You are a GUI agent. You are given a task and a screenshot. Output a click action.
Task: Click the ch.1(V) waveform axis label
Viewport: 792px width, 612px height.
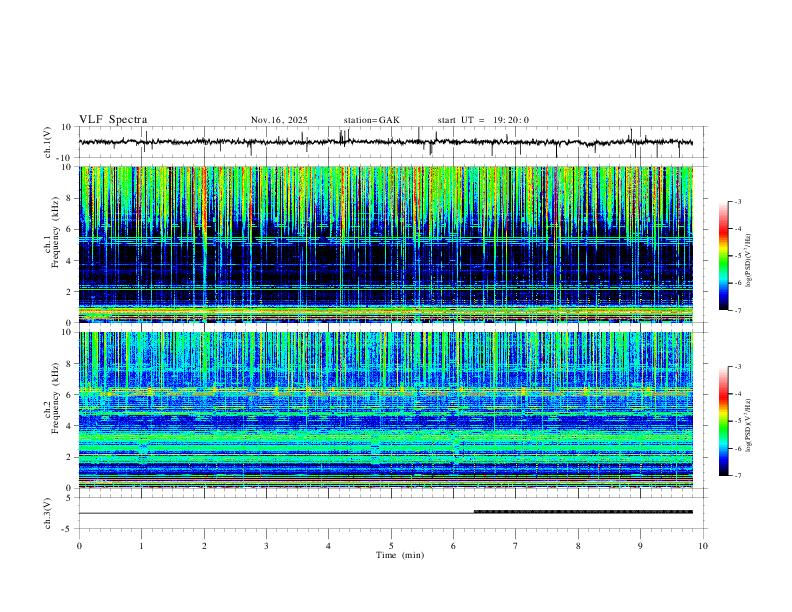[x=48, y=142]
